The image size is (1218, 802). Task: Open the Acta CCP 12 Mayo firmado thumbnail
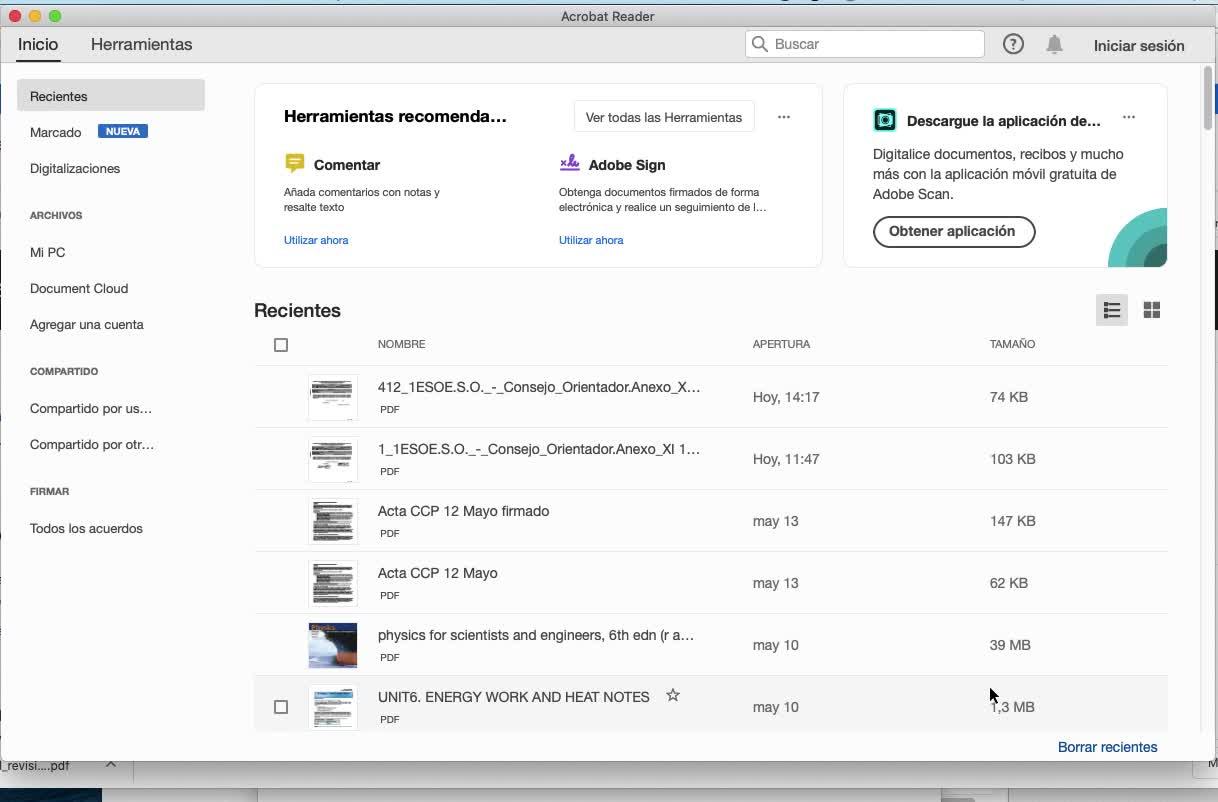333,521
